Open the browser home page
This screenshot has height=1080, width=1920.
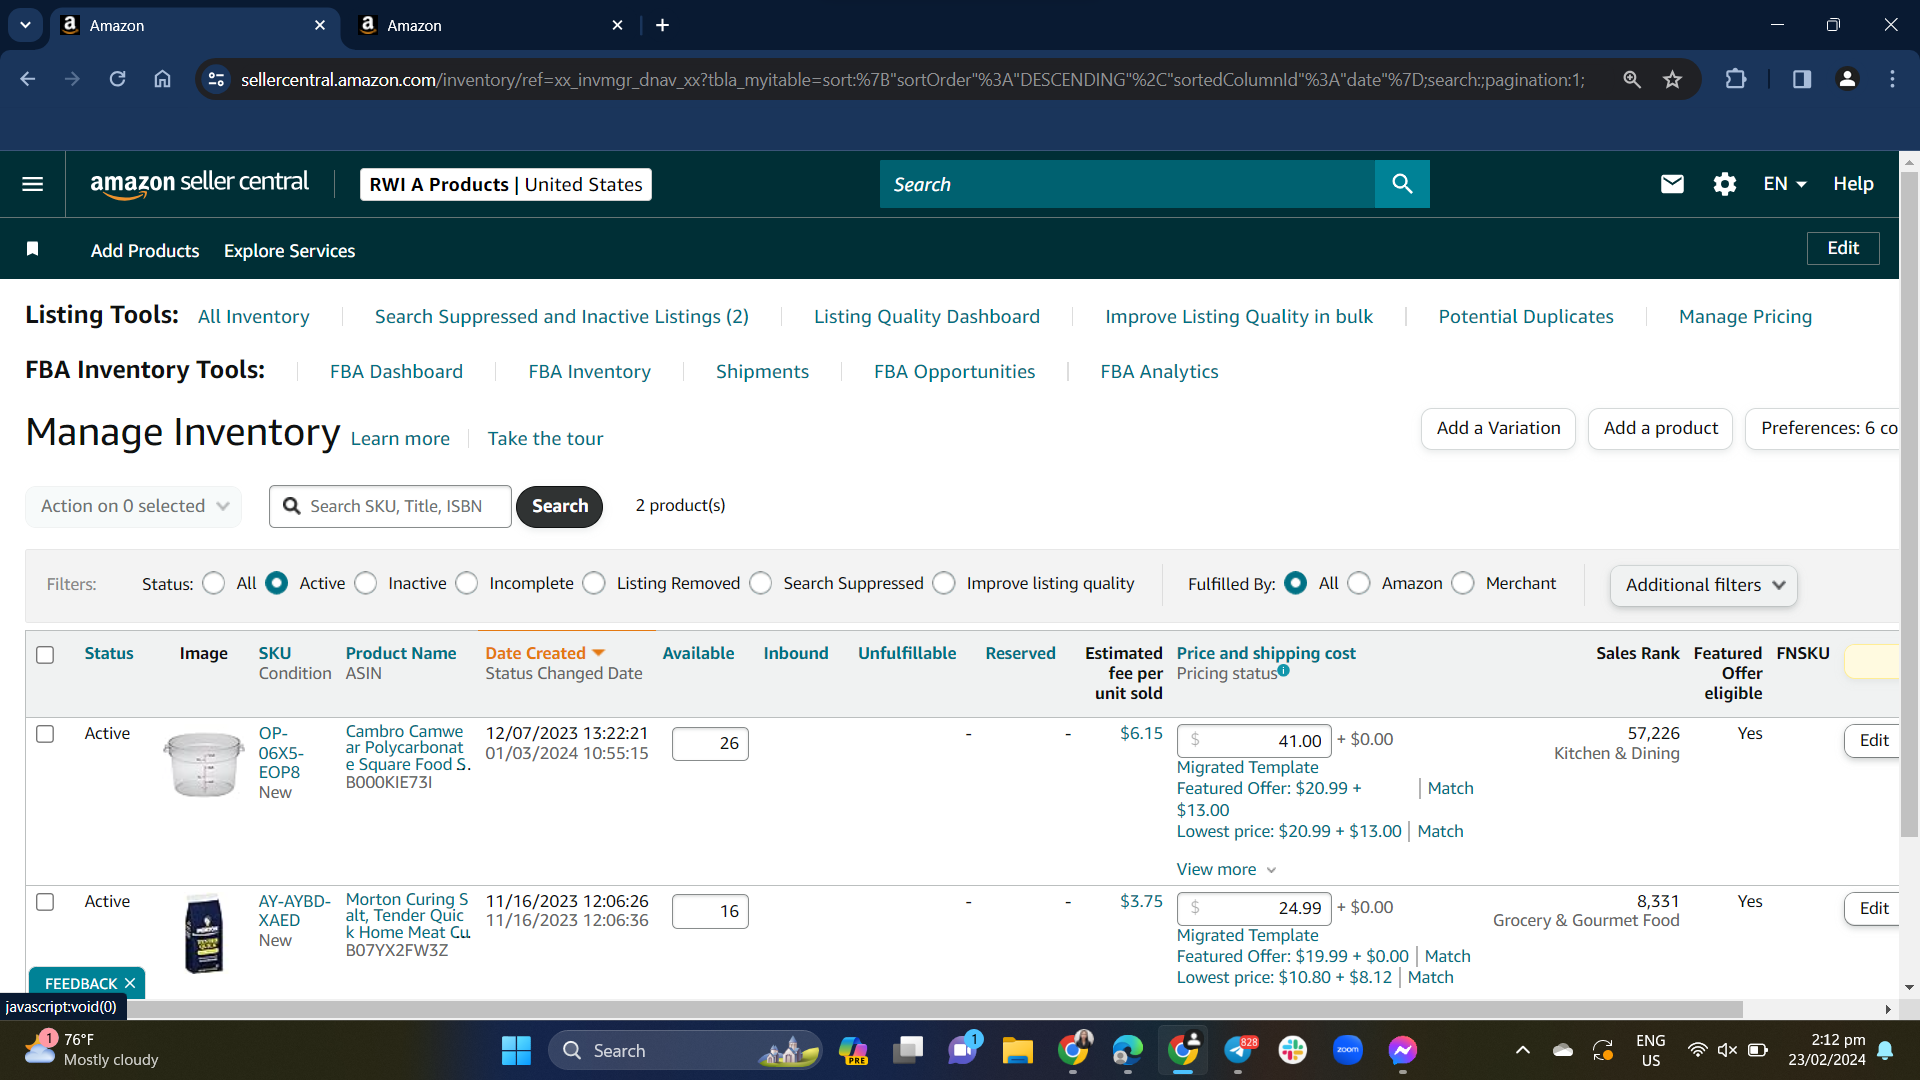(163, 79)
